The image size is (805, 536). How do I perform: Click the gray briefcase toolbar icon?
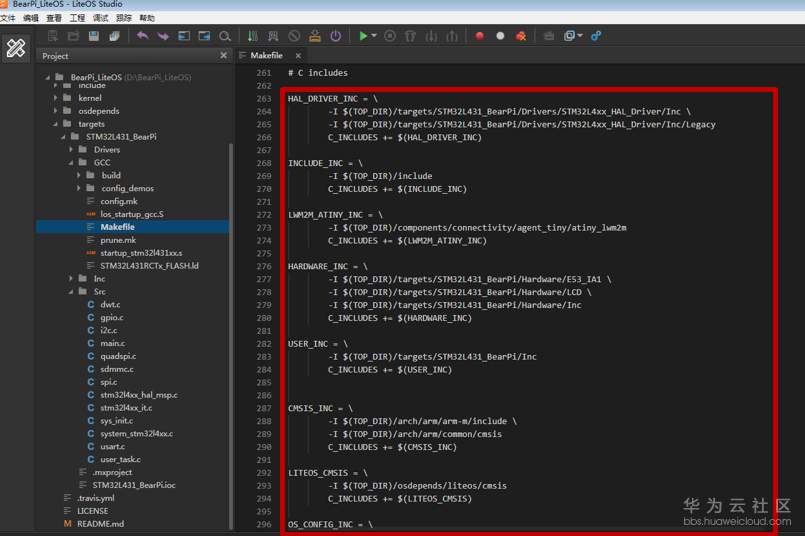tap(549, 36)
